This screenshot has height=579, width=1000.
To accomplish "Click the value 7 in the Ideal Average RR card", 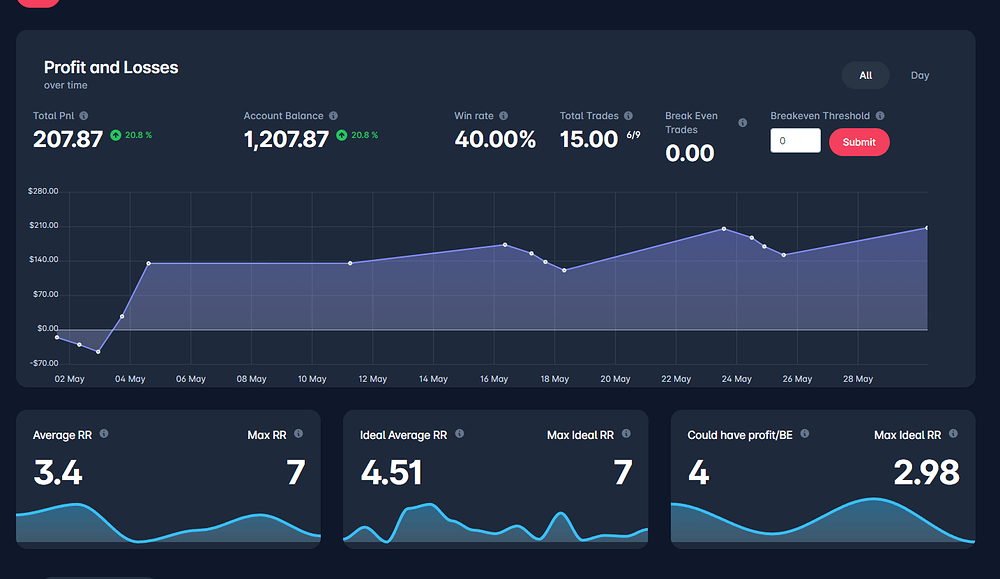I will tap(623, 473).
